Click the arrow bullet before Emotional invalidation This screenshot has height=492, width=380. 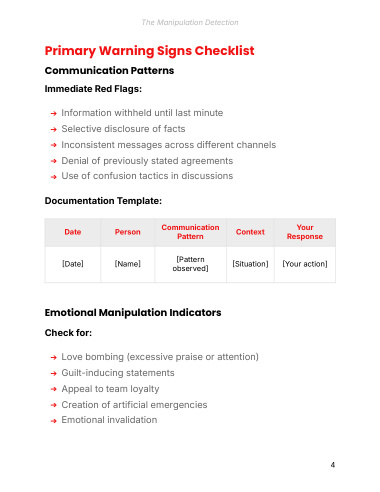[x=54, y=421]
